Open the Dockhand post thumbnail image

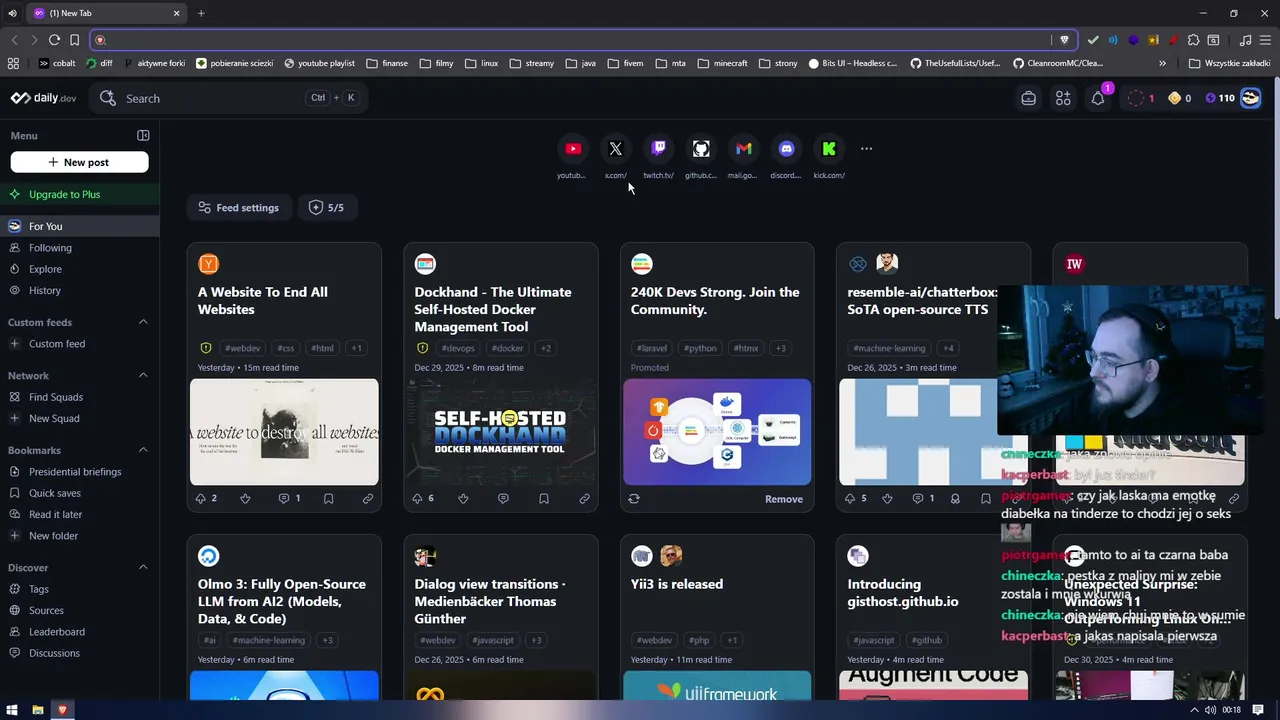pyautogui.click(x=500, y=432)
